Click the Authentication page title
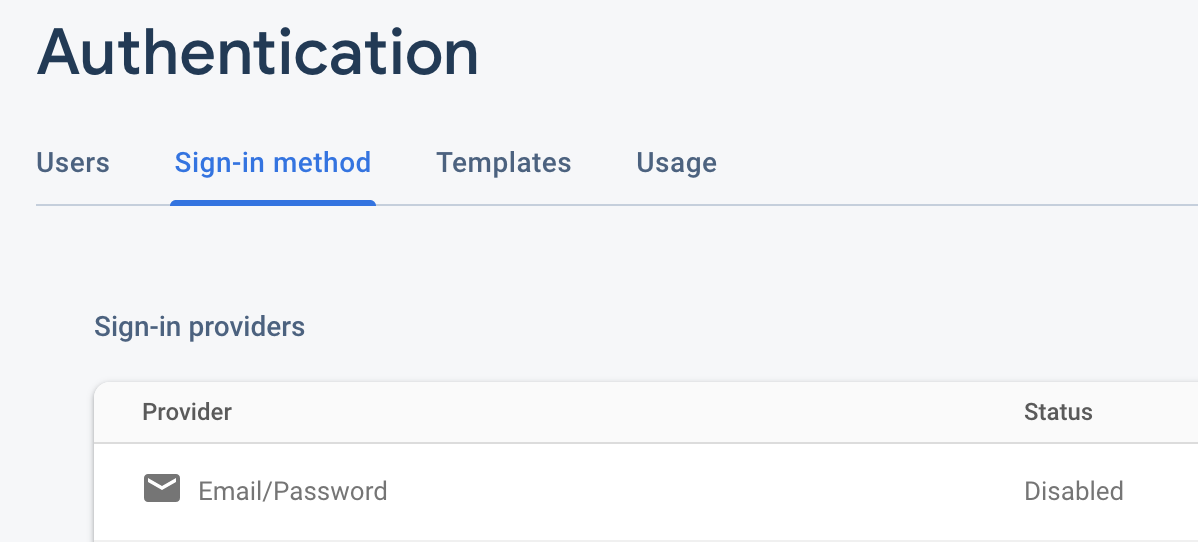 click(257, 52)
